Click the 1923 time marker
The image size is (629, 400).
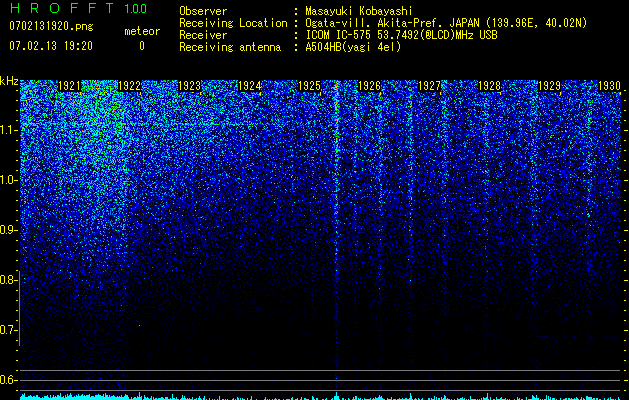[189, 86]
